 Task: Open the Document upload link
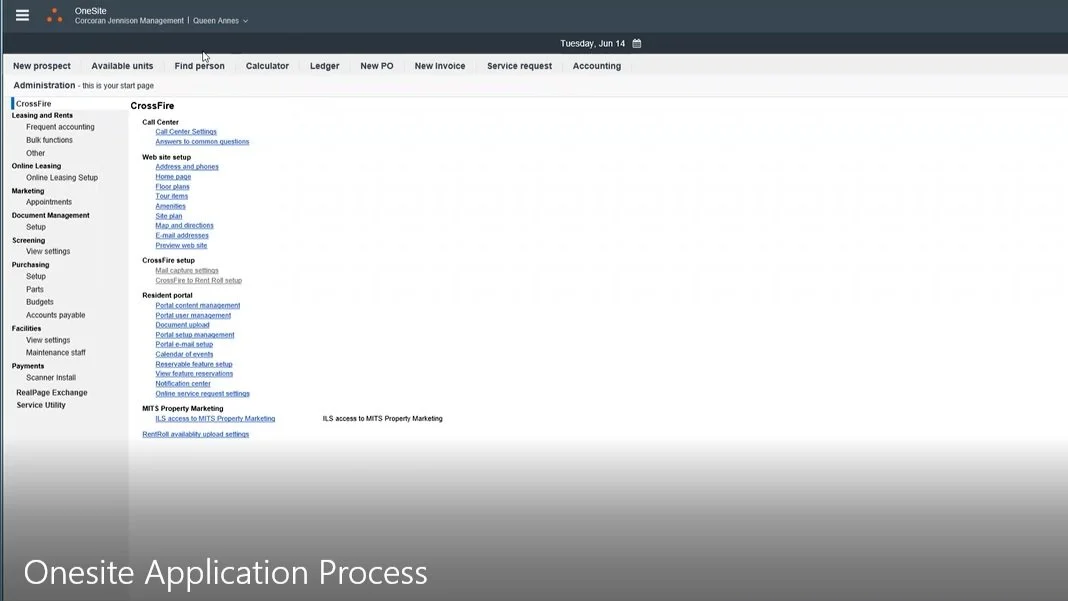pos(183,325)
